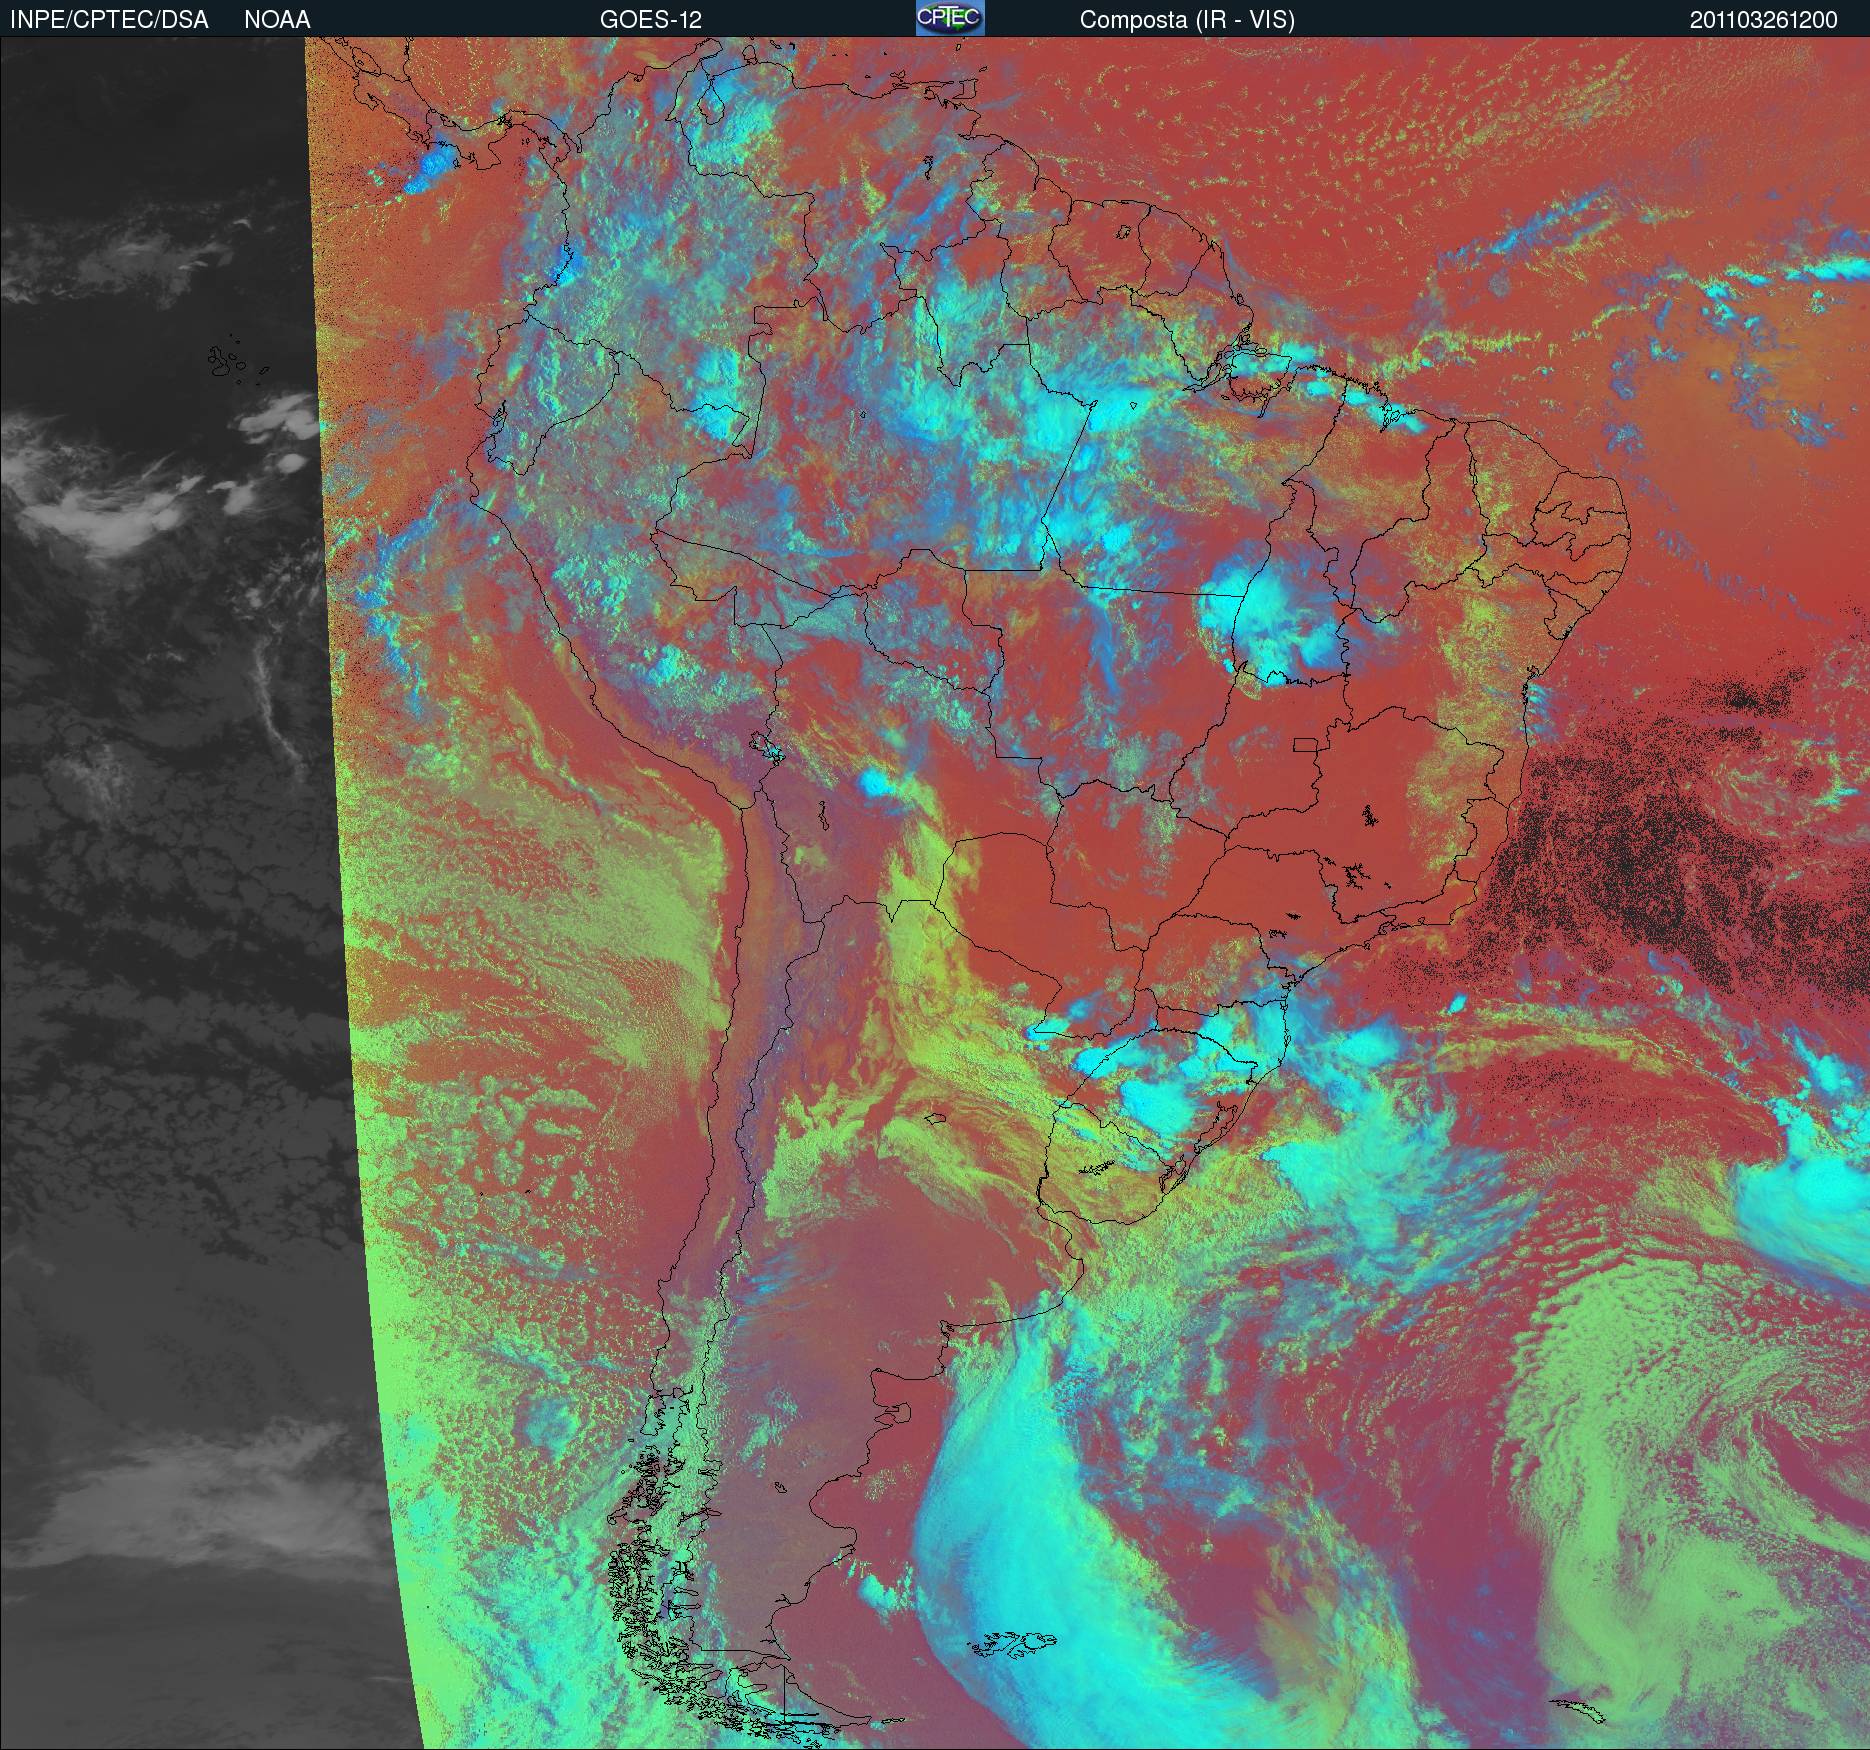Select the INPE/CPTEC/DSA header label

point(109,20)
